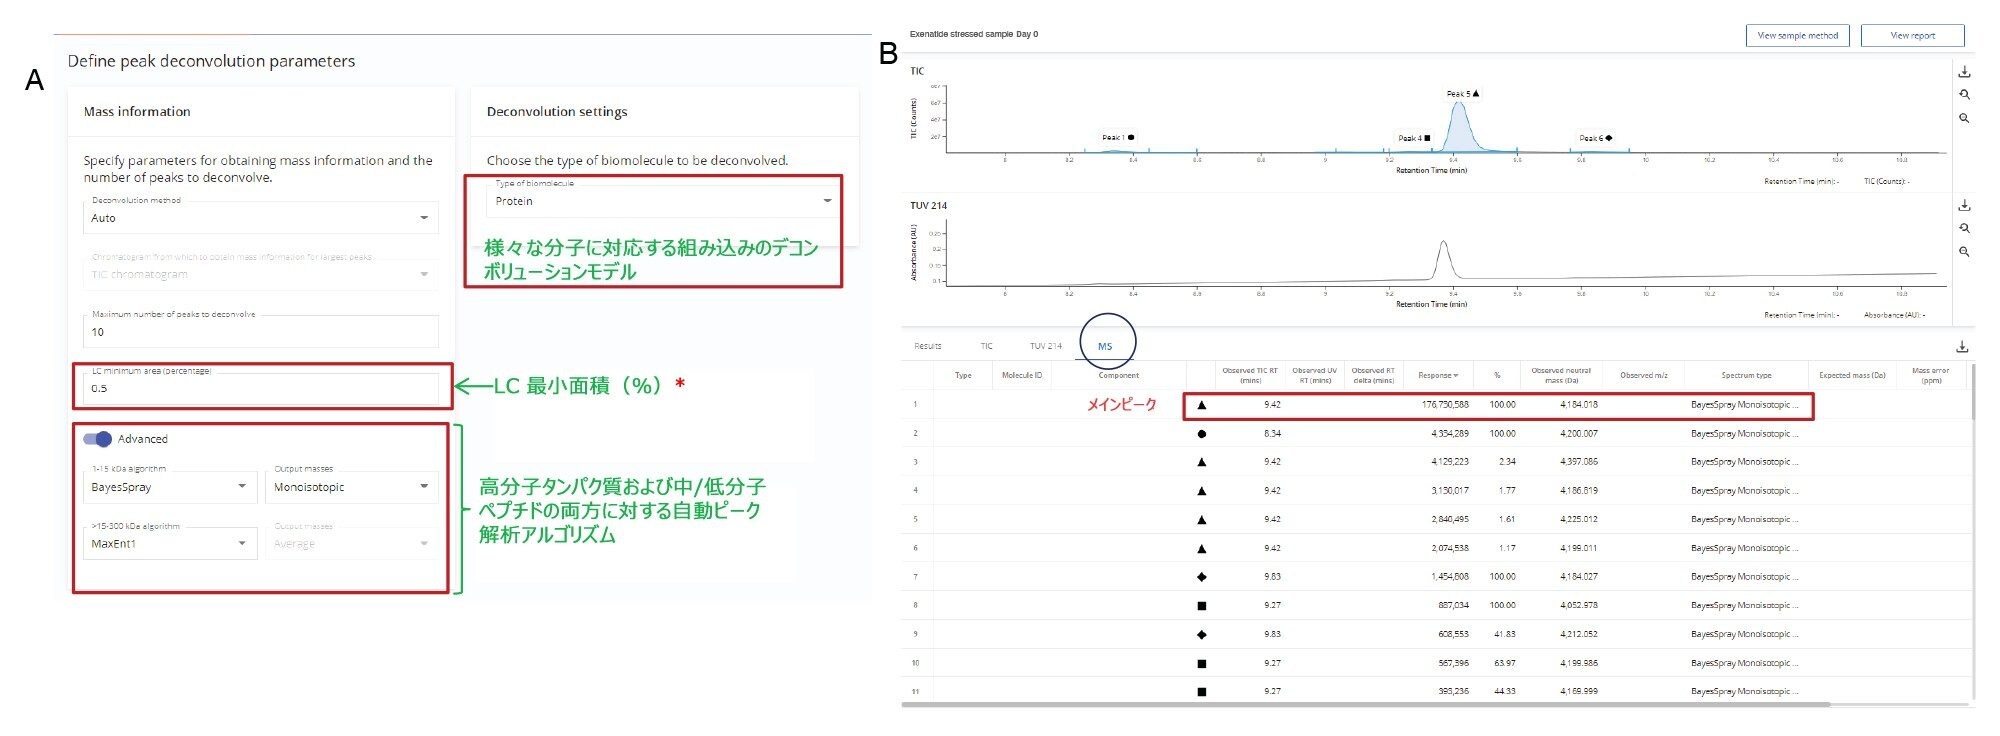Screen dimensions: 2000x736
Task: Click percentage value 41.83
Action: [1504, 634]
